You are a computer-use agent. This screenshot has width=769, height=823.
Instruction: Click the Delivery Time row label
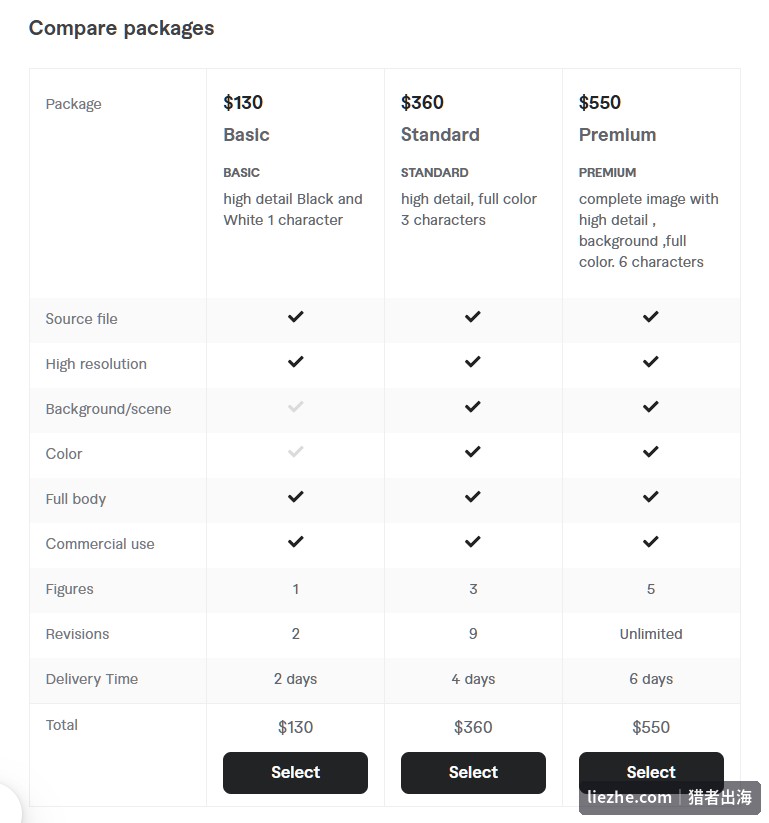coord(91,679)
